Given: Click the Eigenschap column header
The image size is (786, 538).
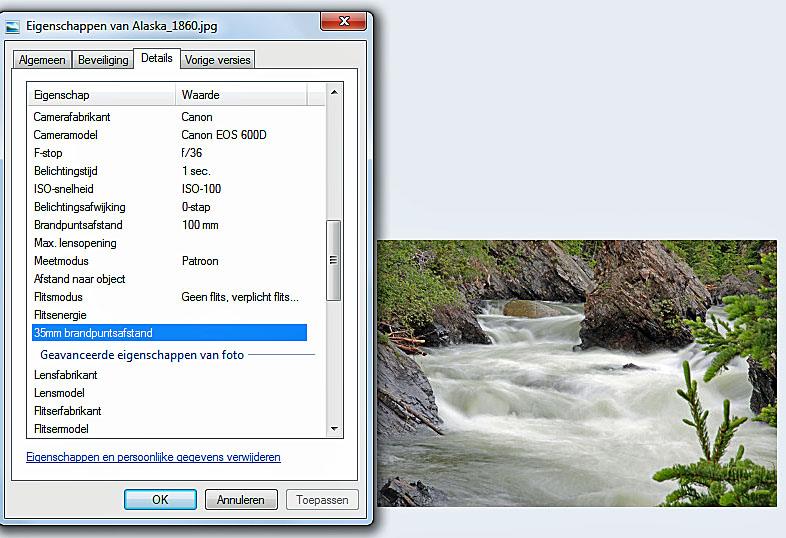Looking at the screenshot, I should [100, 95].
